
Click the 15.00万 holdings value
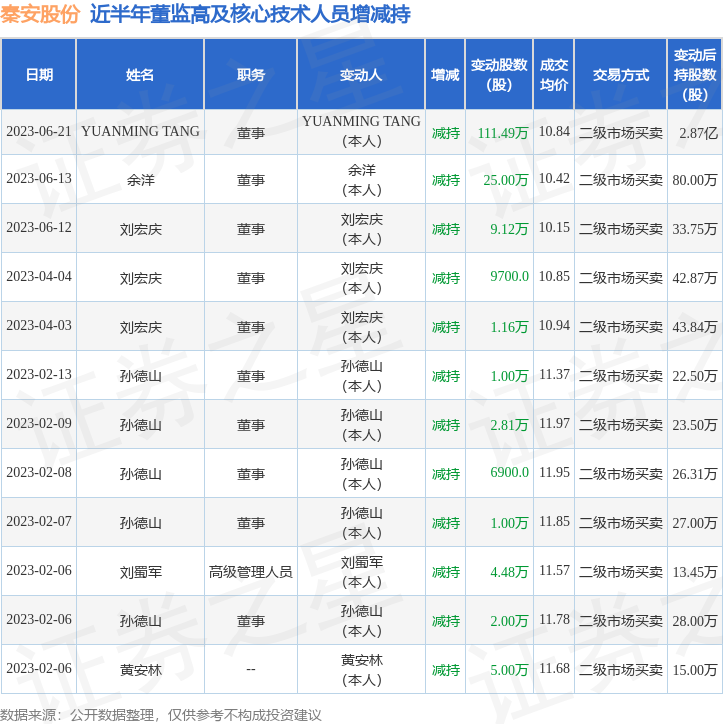pyautogui.click(x=695, y=670)
